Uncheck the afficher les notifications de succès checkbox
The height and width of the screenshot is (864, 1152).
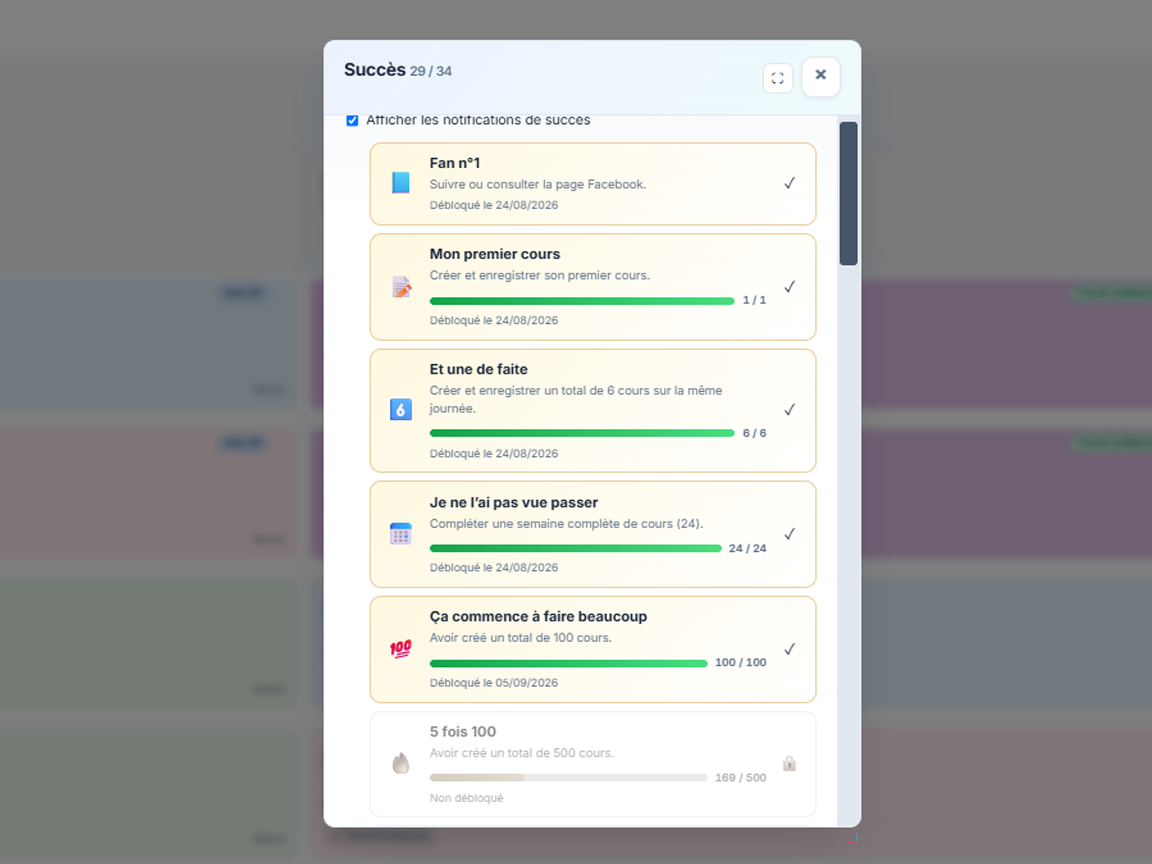[352, 120]
